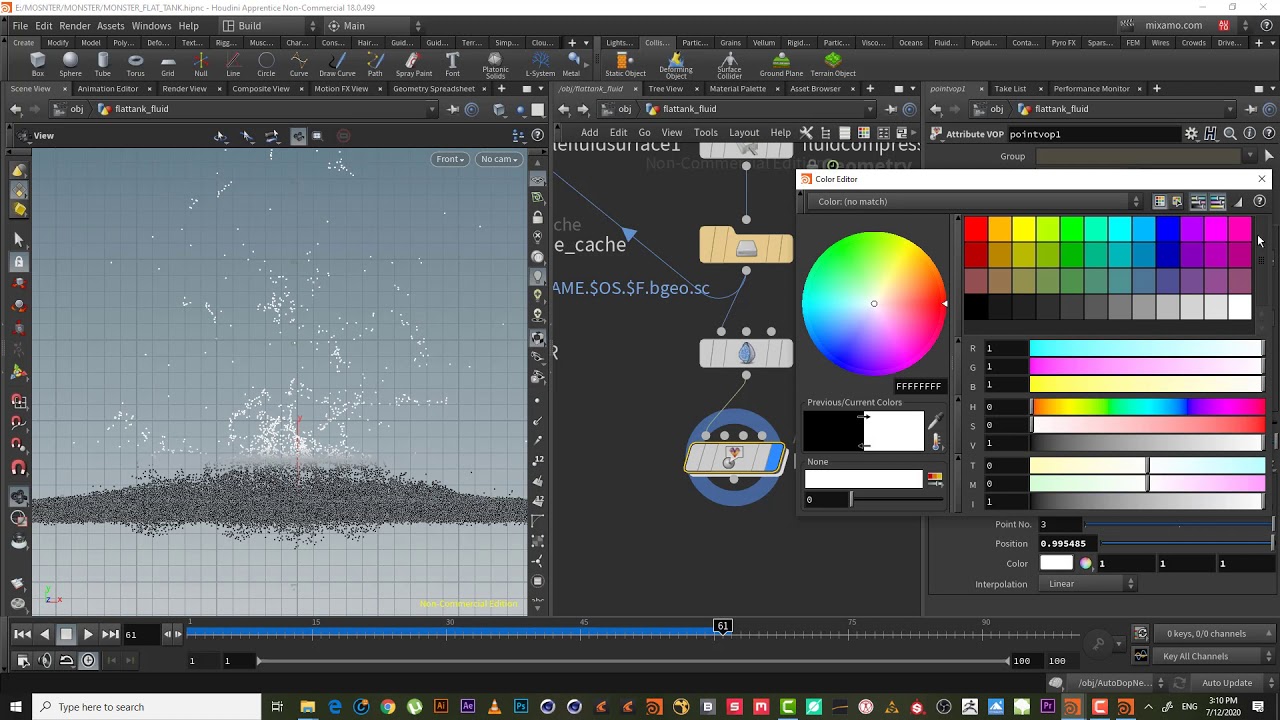Viewport: 1280px width, 720px height.
Task: Click the Hue slider bar
Action: (1147, 407)
